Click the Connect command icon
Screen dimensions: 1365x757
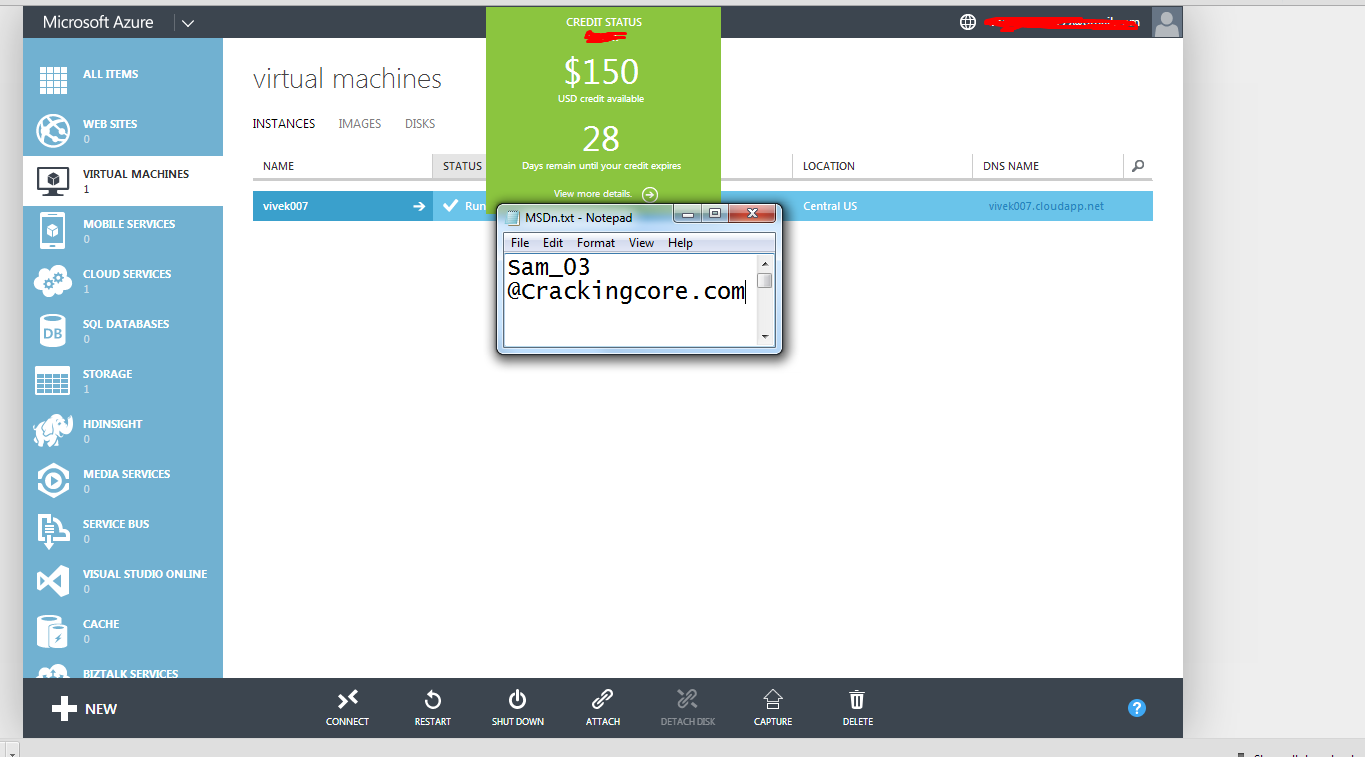[348, 699]
